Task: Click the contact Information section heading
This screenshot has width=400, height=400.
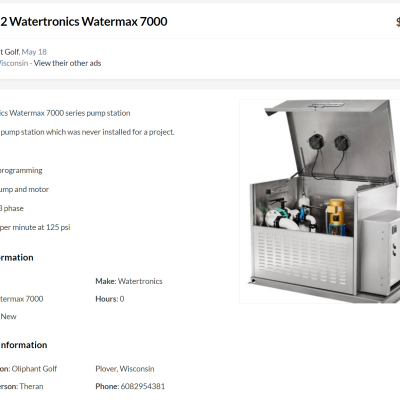Action: 23,345
